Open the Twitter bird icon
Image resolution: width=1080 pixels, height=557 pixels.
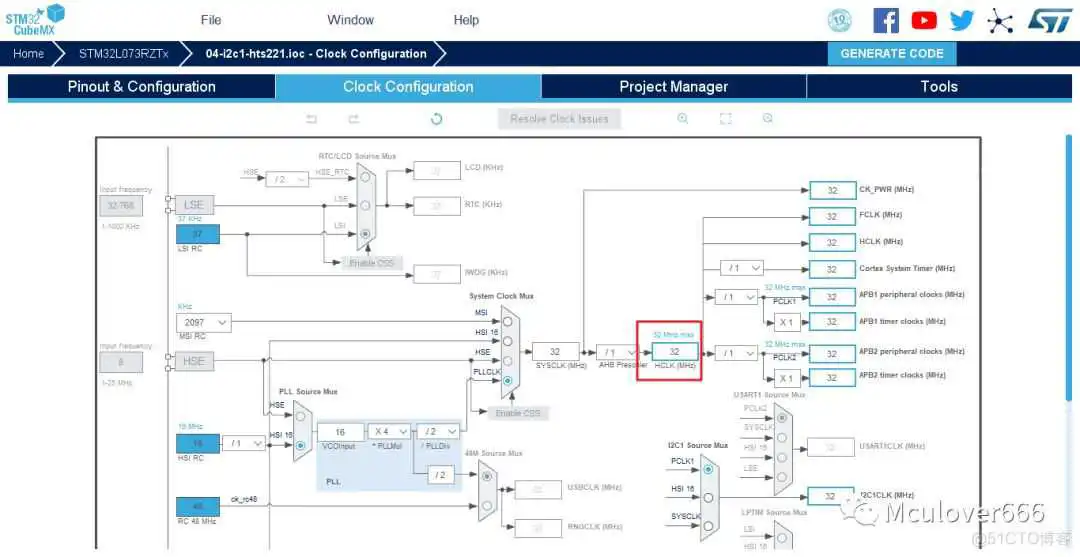click(961, 20)
